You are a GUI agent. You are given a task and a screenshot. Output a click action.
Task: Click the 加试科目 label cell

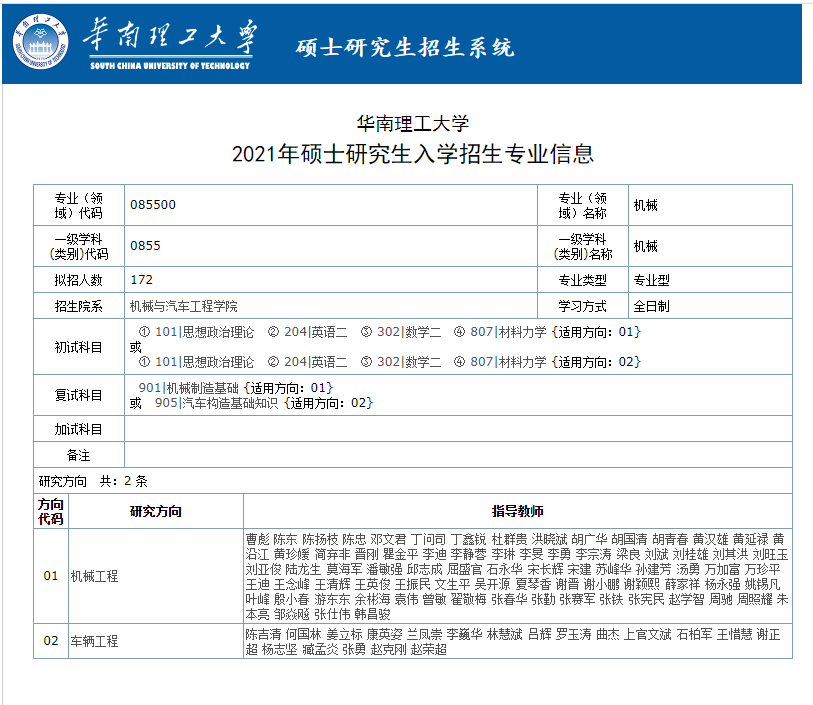[79, 429]
